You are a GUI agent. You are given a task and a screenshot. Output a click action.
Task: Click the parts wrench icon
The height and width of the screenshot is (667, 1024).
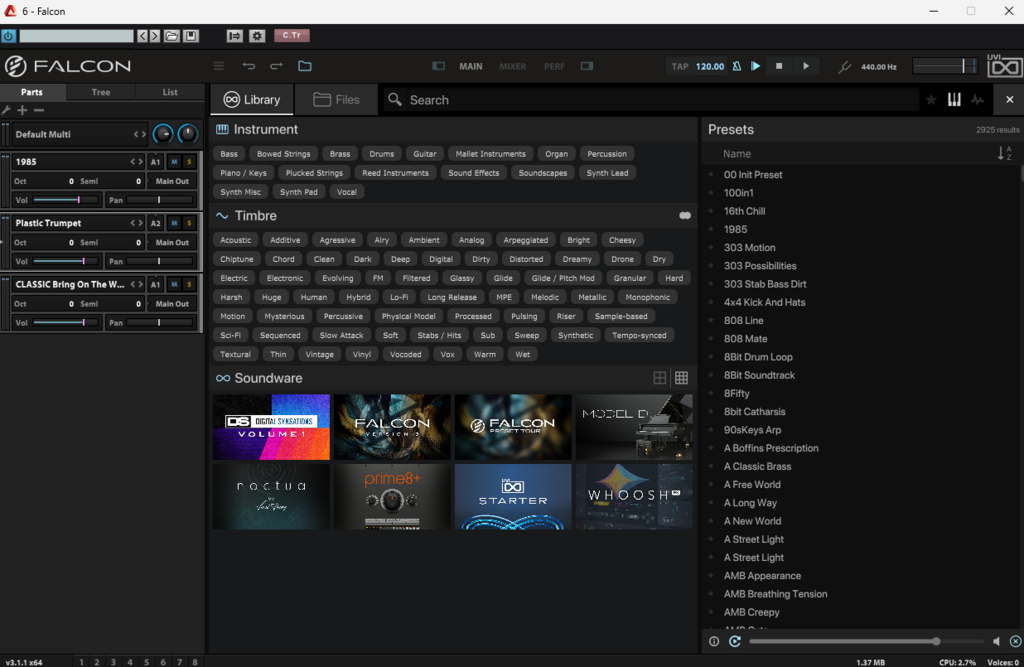point(7,110)
